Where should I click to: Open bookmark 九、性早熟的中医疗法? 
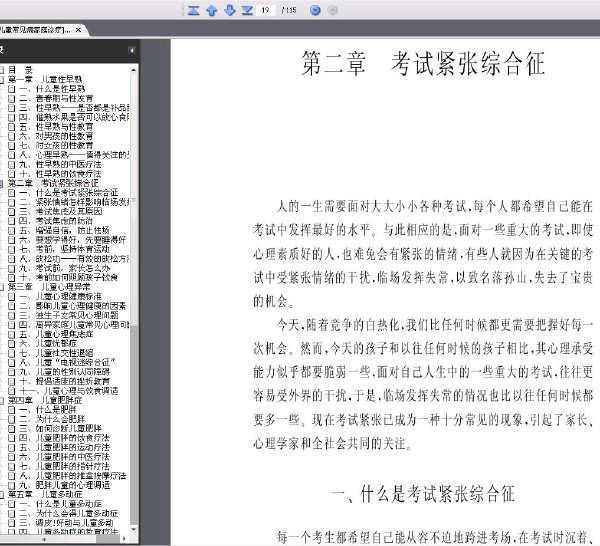pos(60,164)
